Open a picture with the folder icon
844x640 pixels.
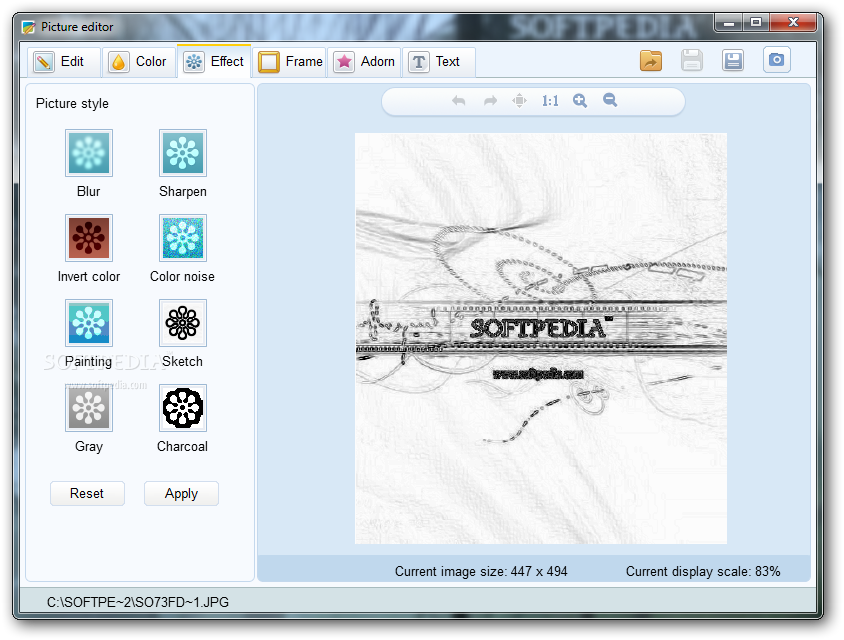[x=651, y=60]
